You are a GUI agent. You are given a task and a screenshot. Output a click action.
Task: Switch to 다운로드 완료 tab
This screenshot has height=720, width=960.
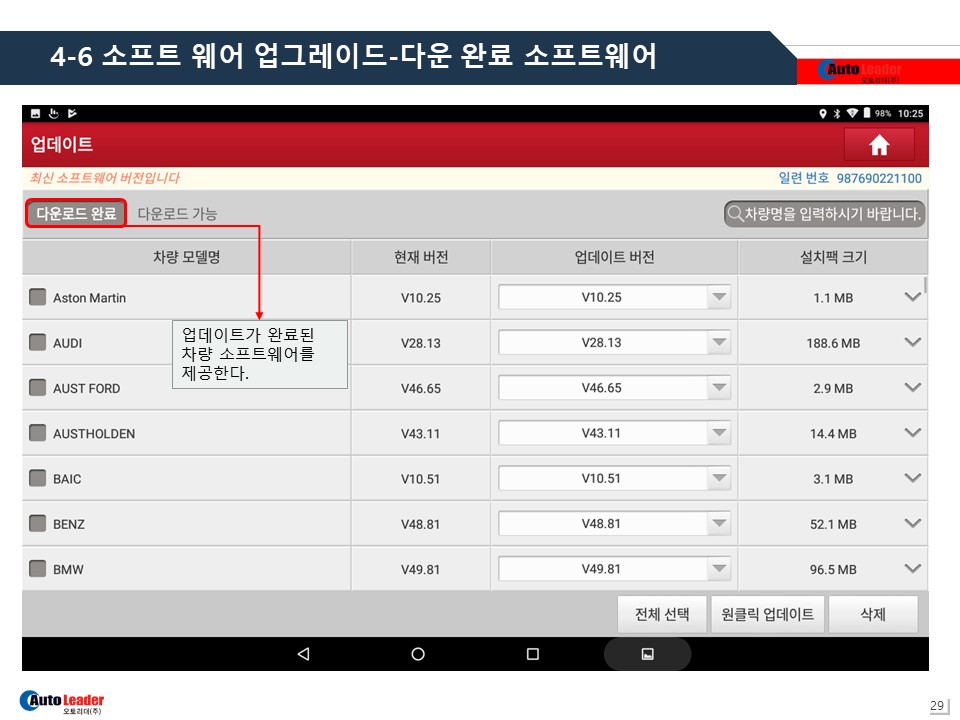coord(76,213)
